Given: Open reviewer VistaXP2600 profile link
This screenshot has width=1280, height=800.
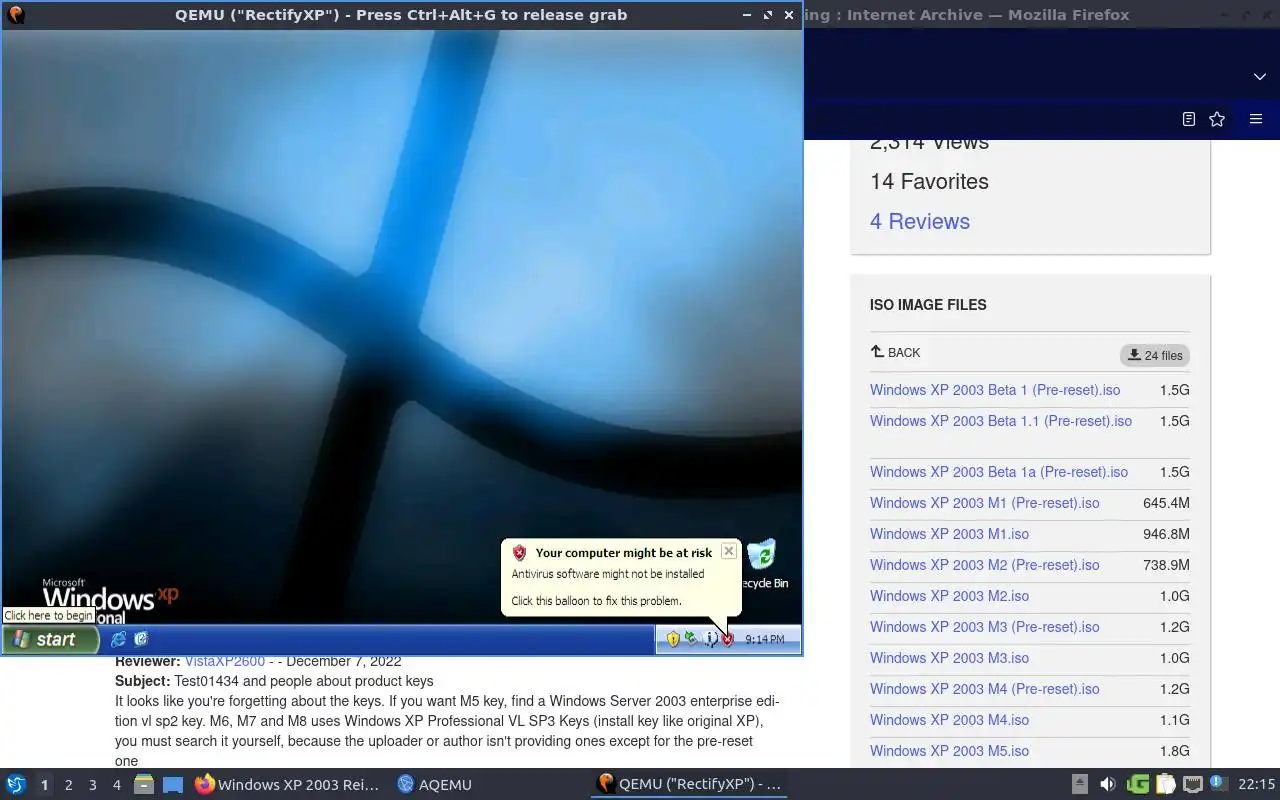Looking at the screenshot, I should [225, 661].
